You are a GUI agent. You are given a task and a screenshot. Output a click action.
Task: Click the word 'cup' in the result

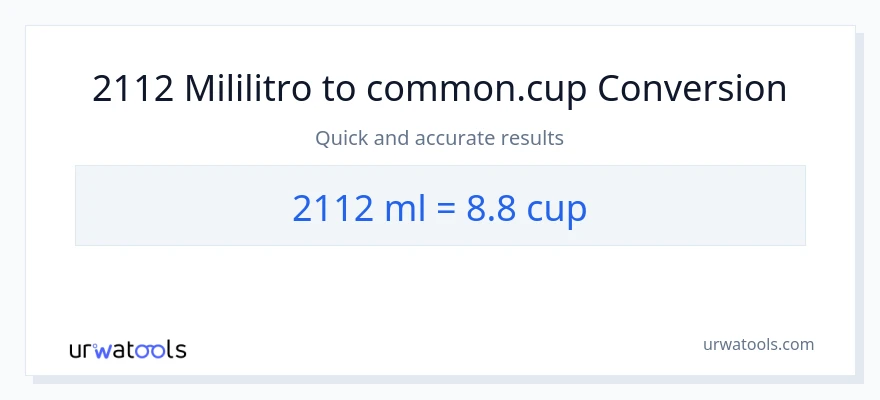[558, 209]
